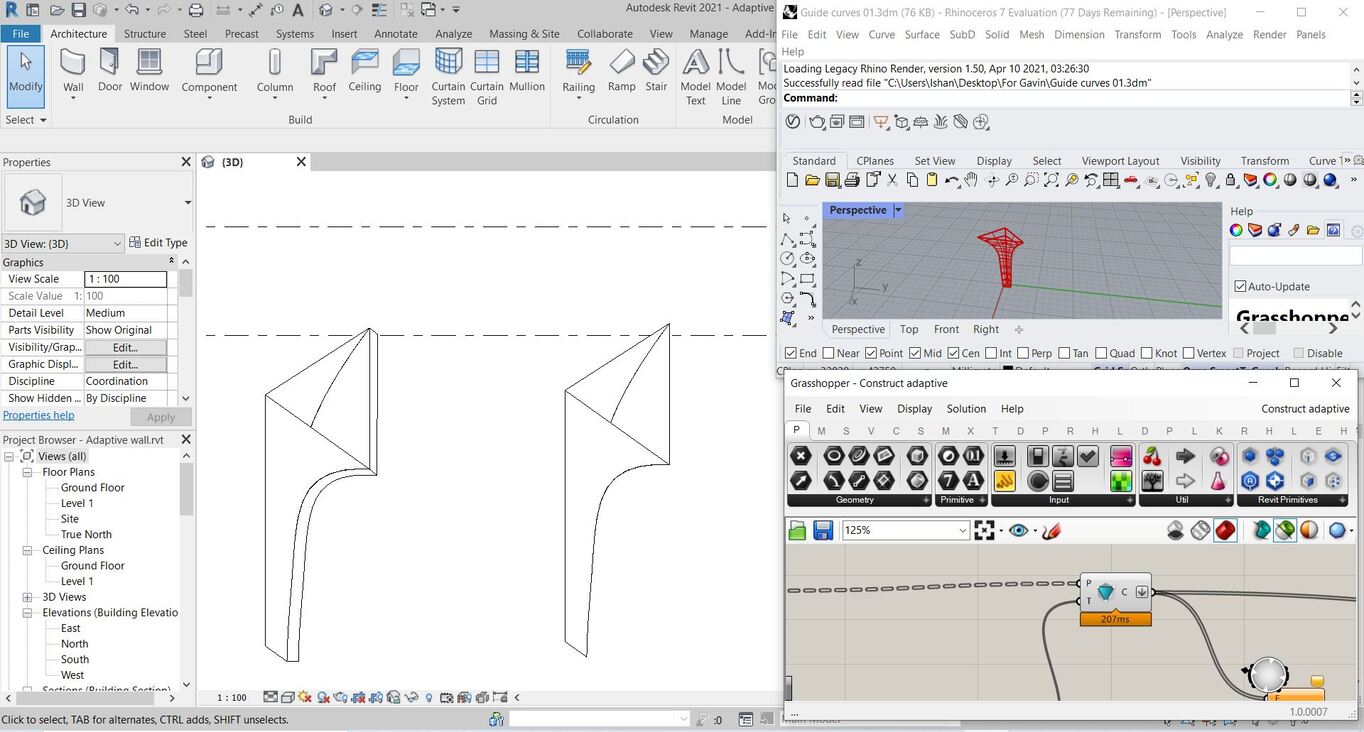Uncheck the Auto-Update checkbox
Screen dimensions: 1364x732
point(1240,287)
